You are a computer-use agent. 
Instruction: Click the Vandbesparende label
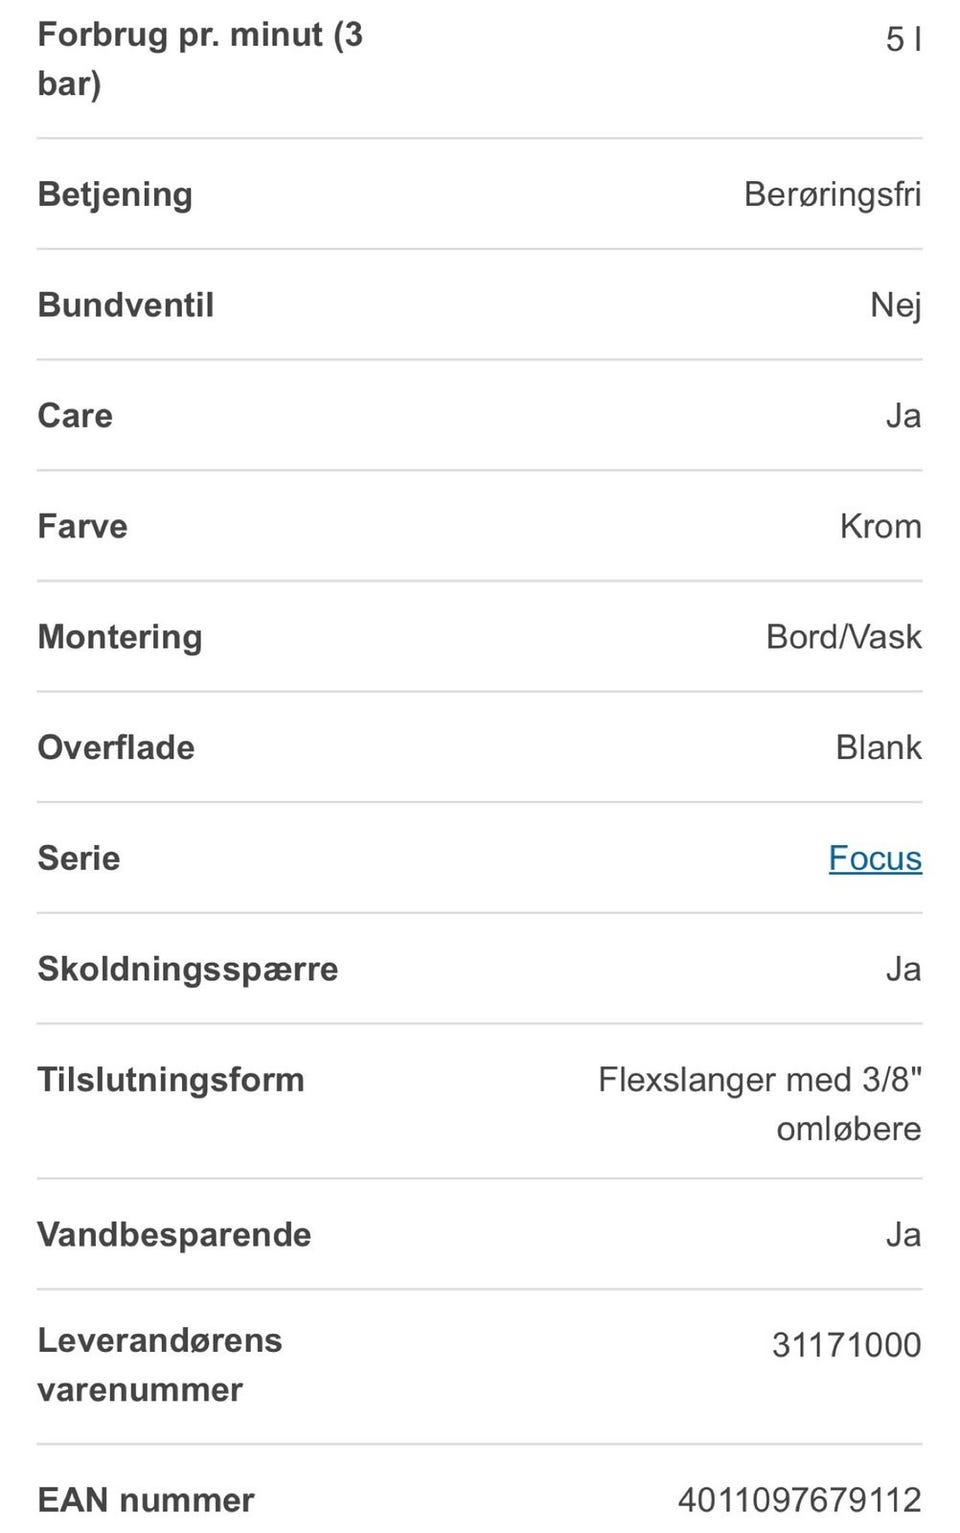(x=174, y=1235)
